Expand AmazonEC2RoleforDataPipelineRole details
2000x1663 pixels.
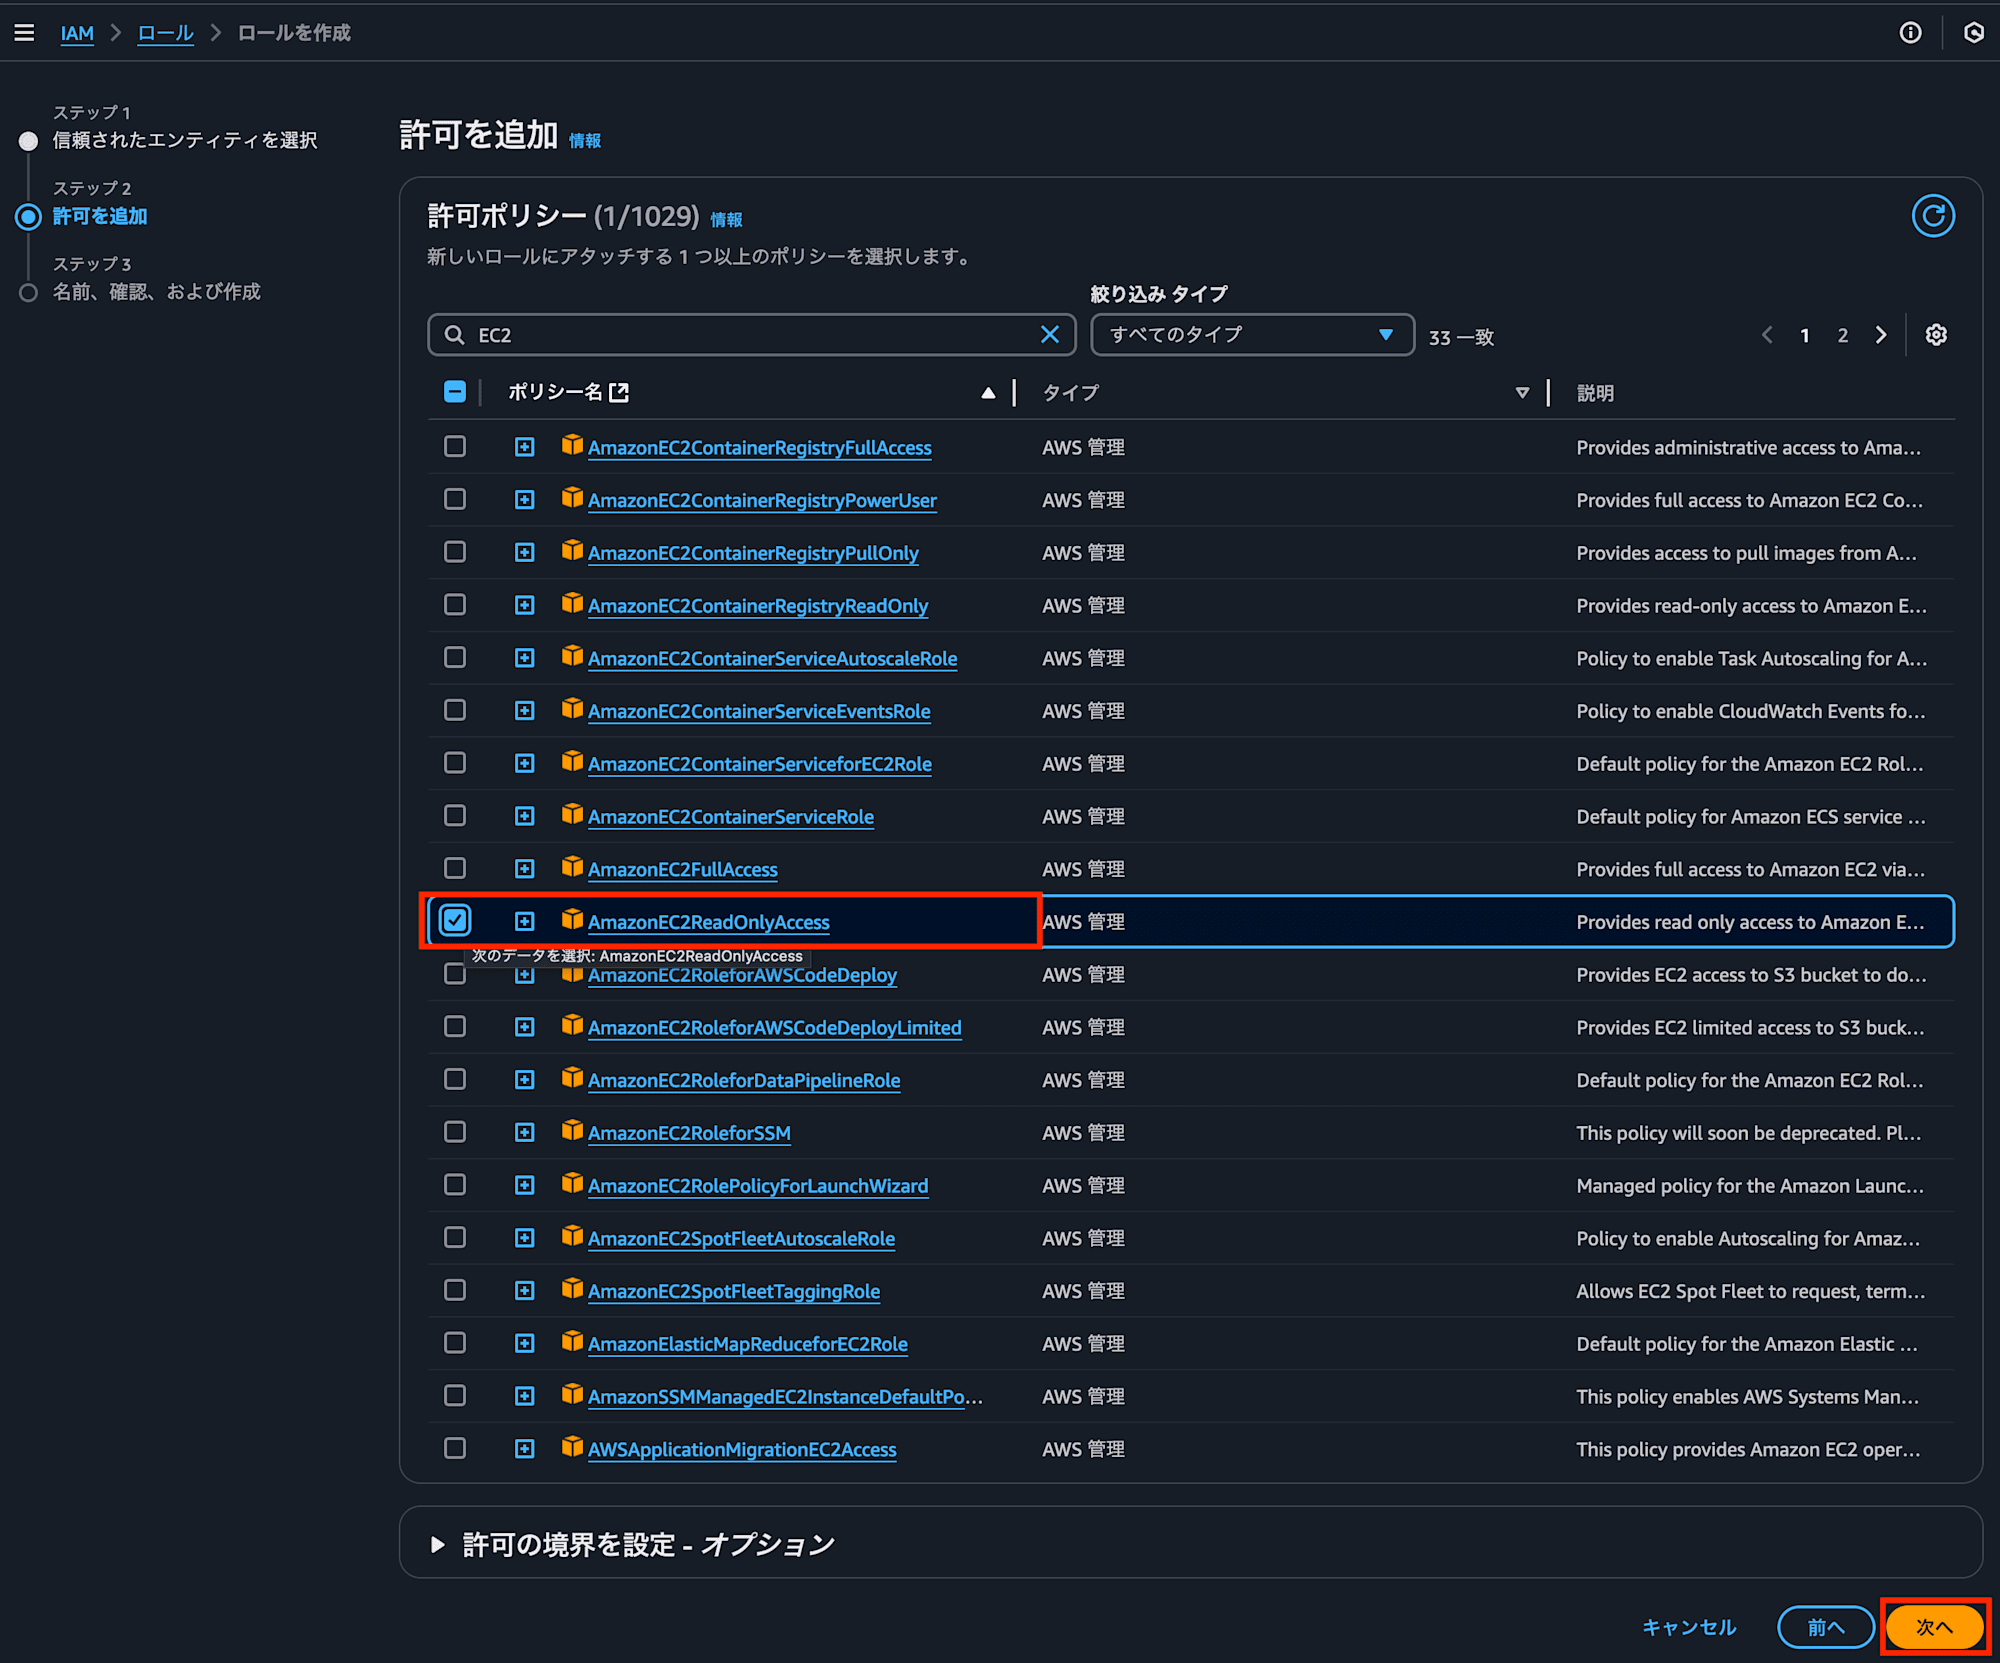tap(524, 1080)
